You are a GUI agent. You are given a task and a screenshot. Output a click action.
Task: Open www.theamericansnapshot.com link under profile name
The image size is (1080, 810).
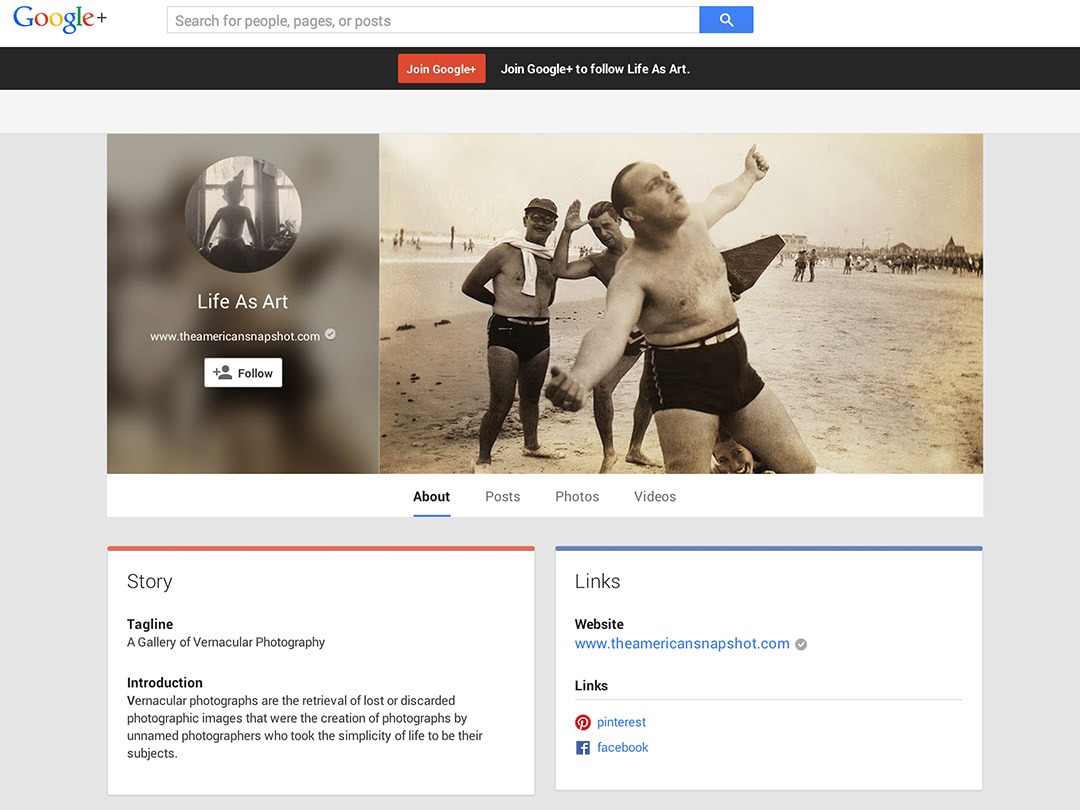pos(235,336)
